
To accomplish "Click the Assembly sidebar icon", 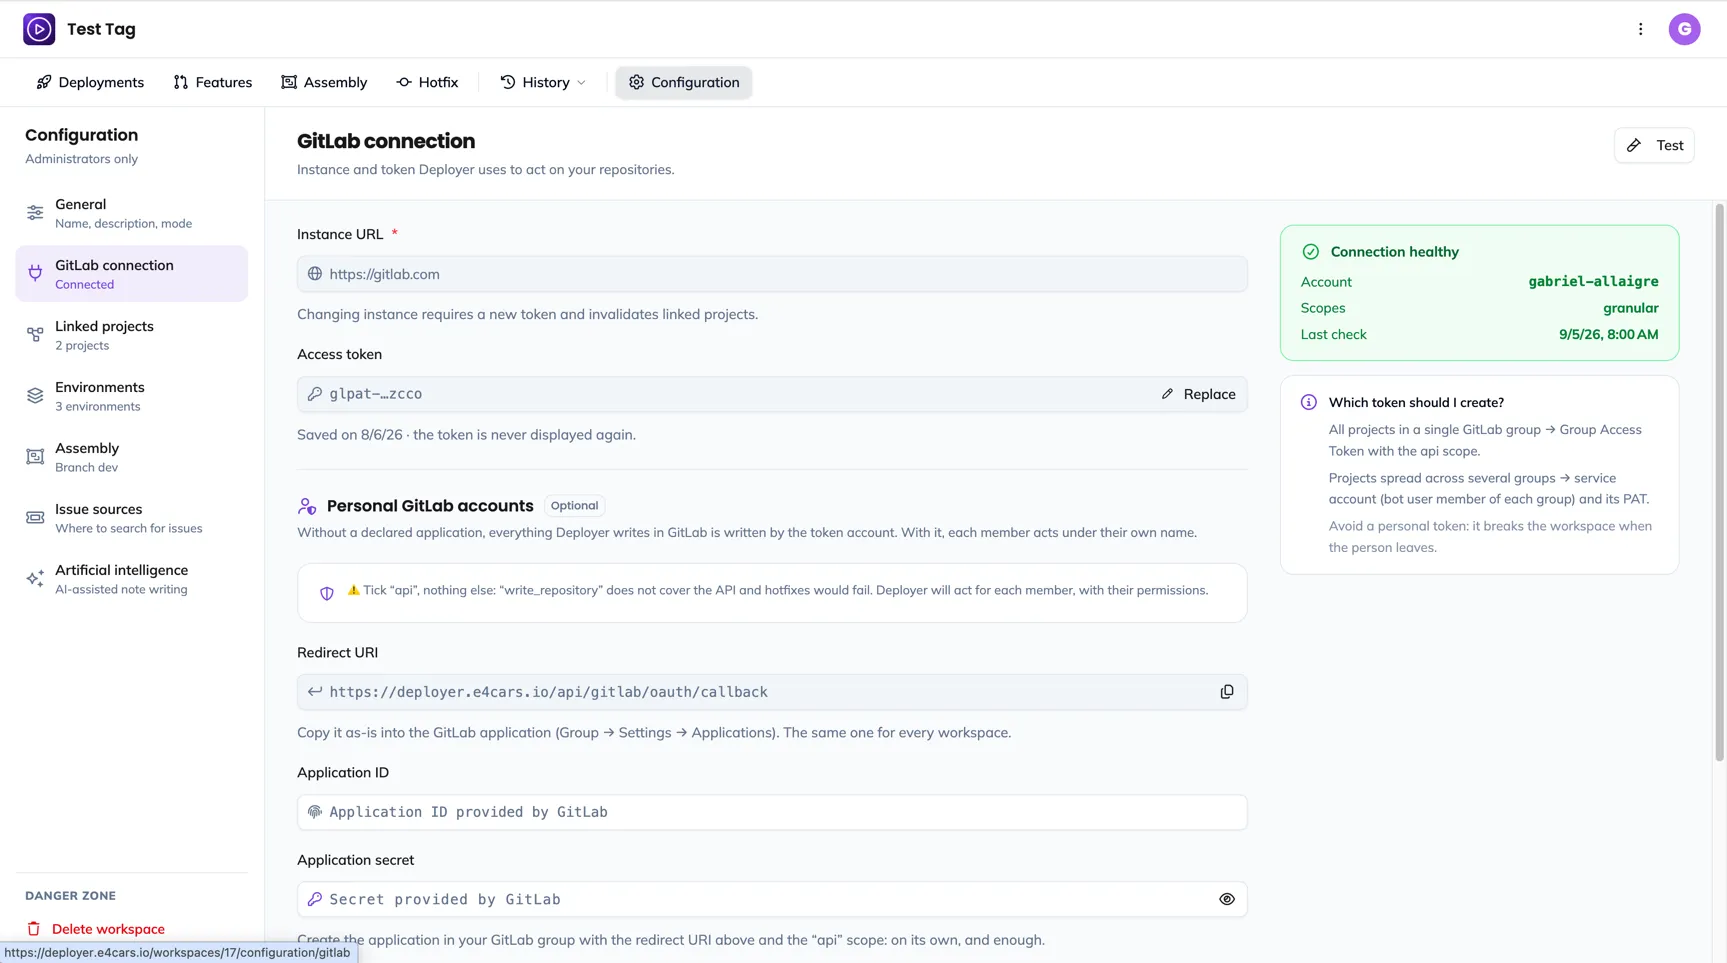I will (35, 457).
